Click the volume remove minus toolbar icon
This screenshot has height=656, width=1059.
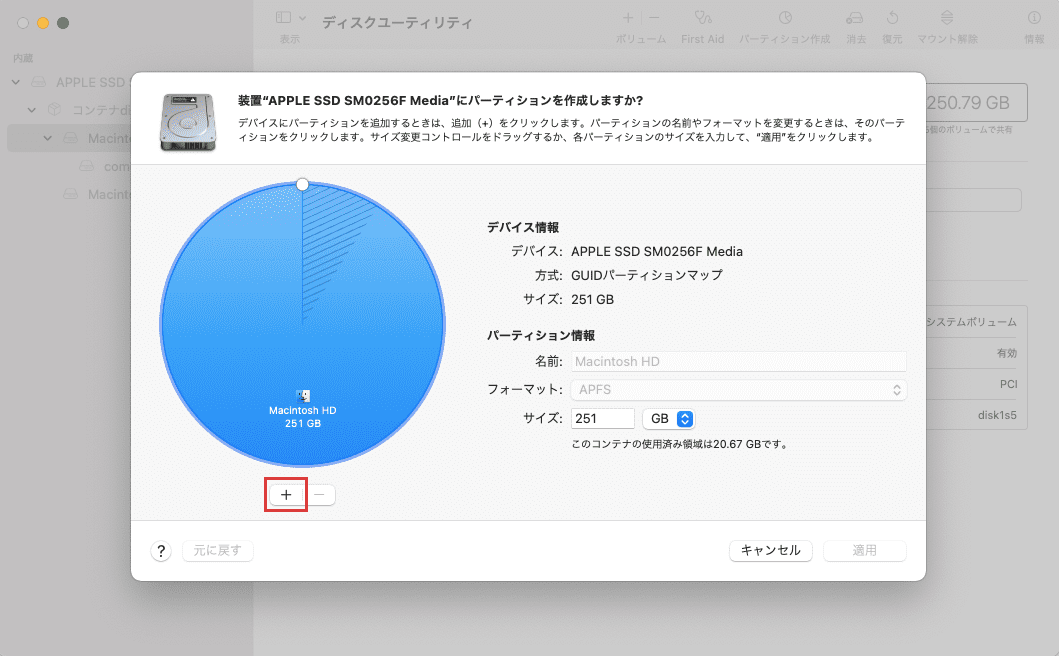[x=654, y=18]
